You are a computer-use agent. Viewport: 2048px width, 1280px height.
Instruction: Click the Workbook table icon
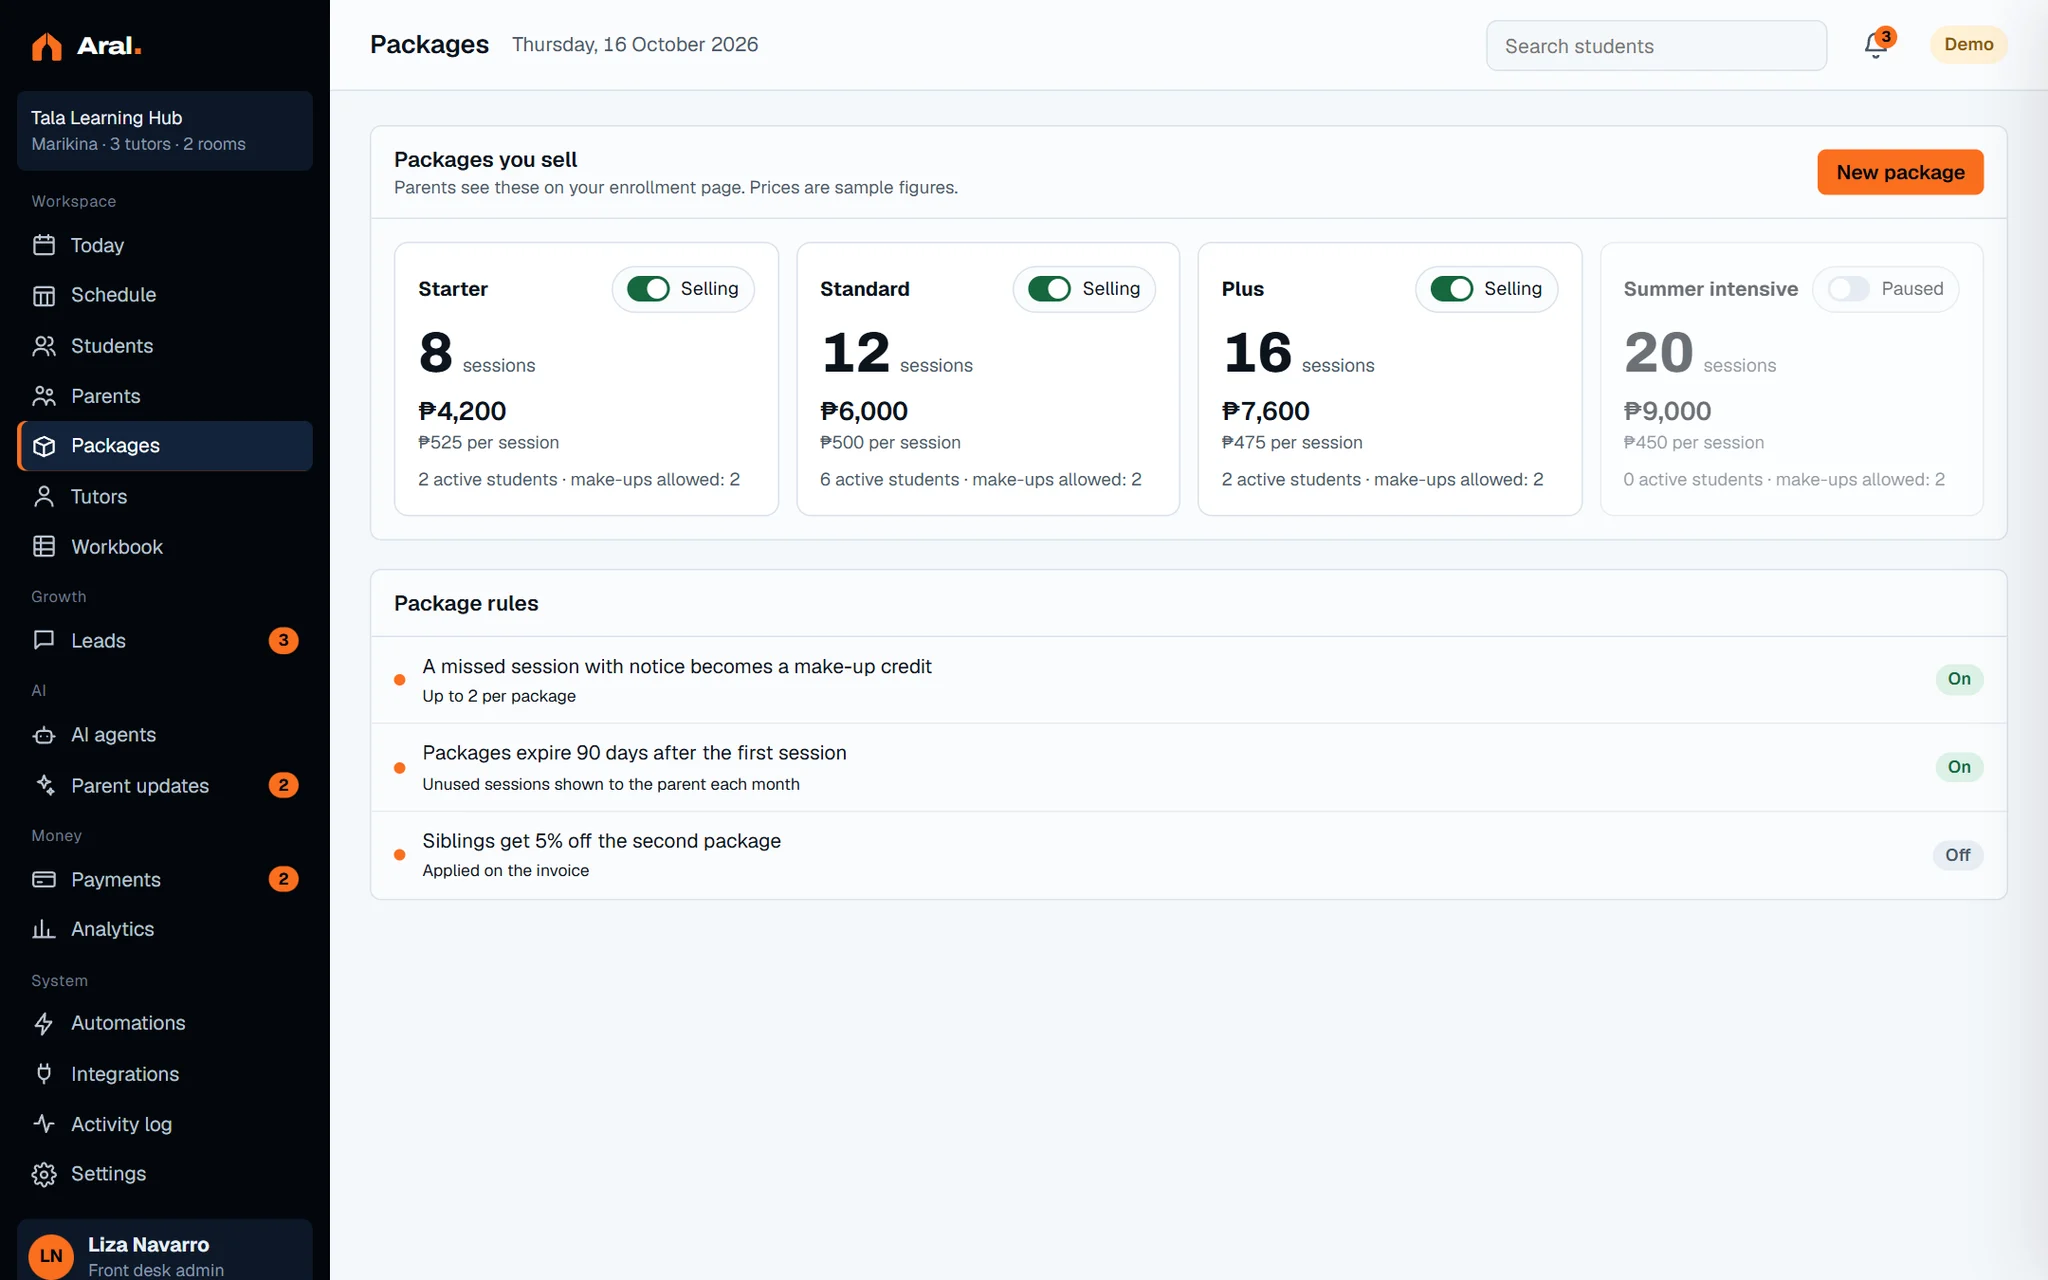(x=44, y=546)
